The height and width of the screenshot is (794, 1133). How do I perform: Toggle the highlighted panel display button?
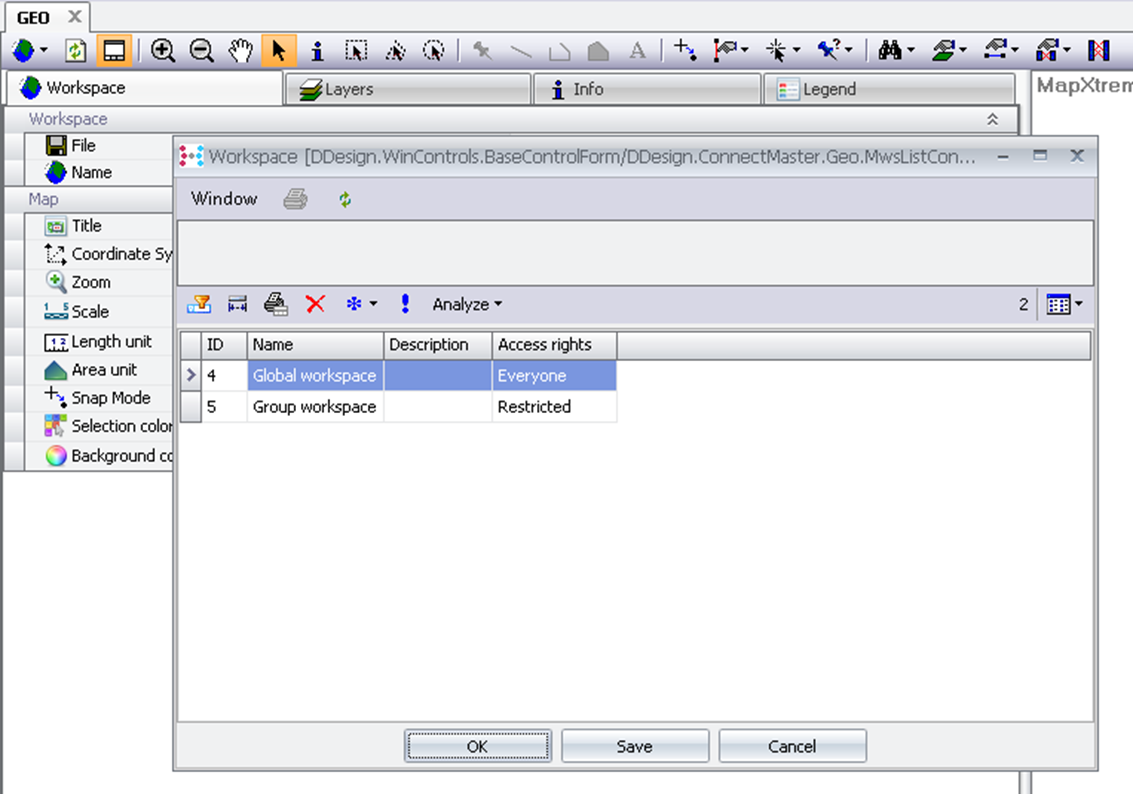[x=114, y=51]
